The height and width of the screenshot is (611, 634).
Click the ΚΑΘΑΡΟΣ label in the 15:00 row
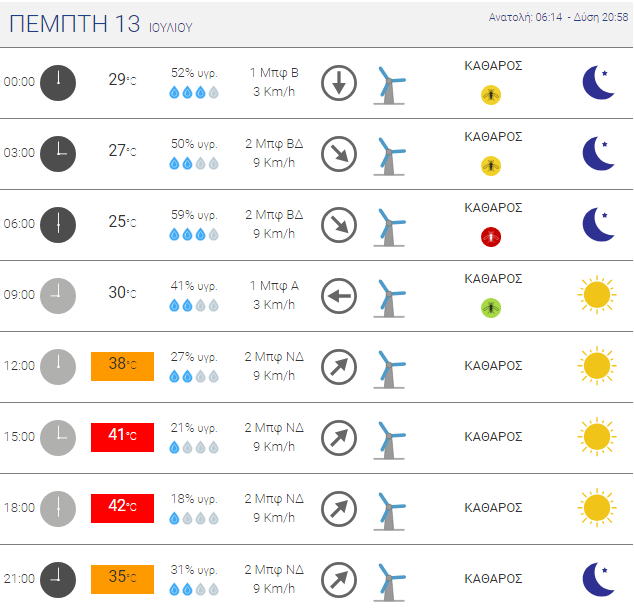[493, 437]
